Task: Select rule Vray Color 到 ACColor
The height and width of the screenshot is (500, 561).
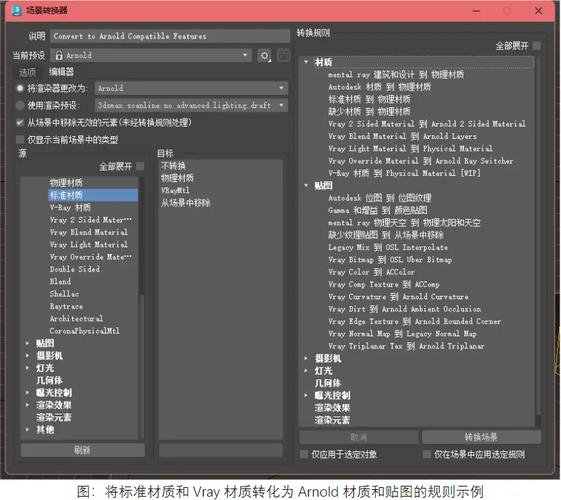Action: (x=371, y=272)
